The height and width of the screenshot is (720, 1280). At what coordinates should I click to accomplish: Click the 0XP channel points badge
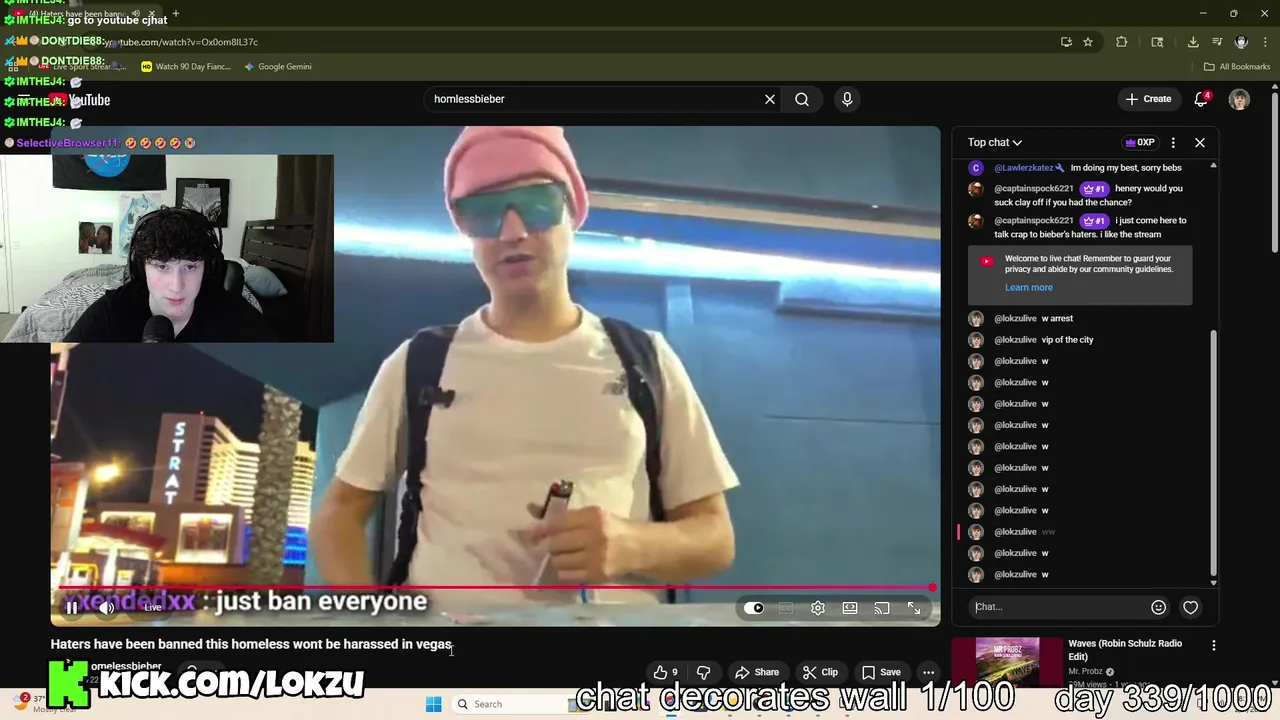(1140, 142)
